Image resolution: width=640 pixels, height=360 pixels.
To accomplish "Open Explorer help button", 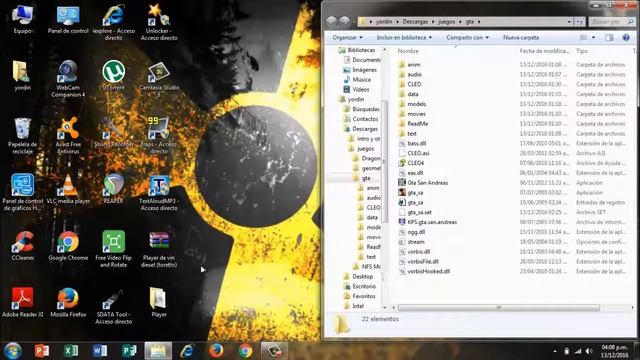I will pyautogui.click(x=626, y=38).
